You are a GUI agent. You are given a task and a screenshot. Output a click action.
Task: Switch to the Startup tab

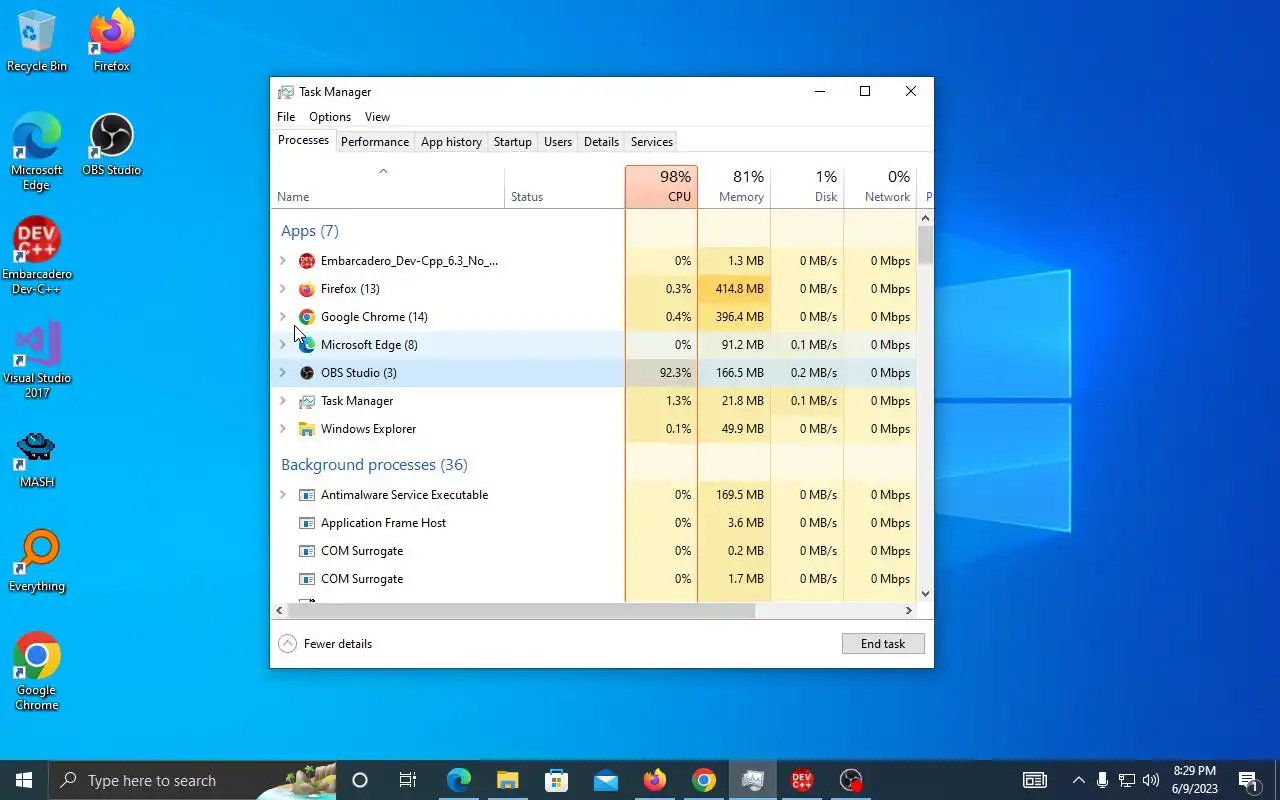(513, 142)
